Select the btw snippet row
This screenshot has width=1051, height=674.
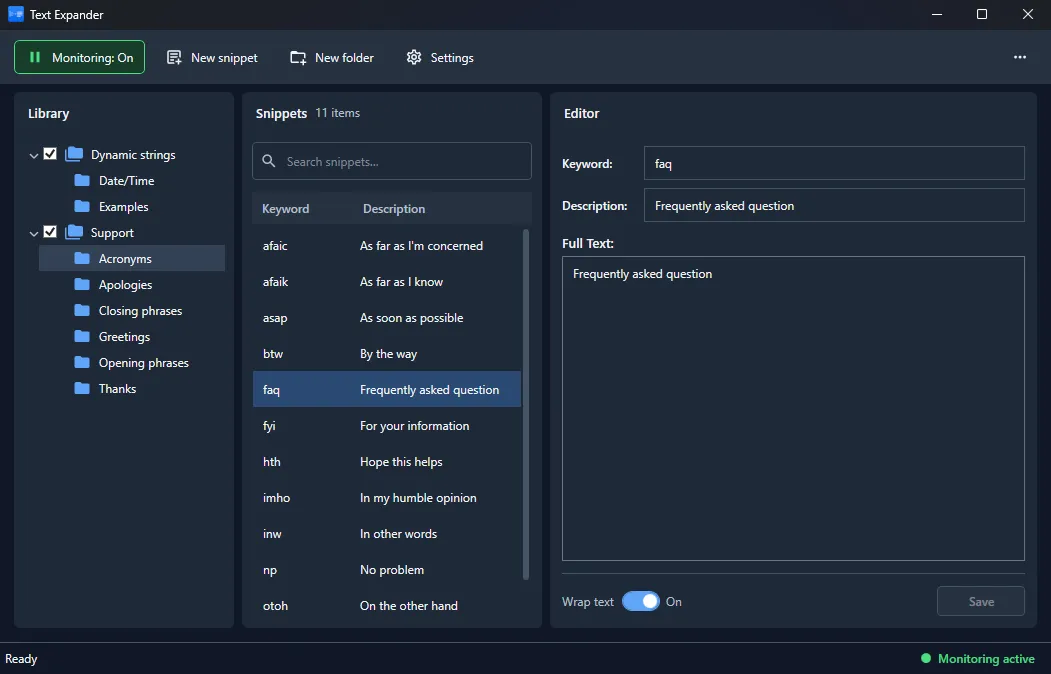387,354
